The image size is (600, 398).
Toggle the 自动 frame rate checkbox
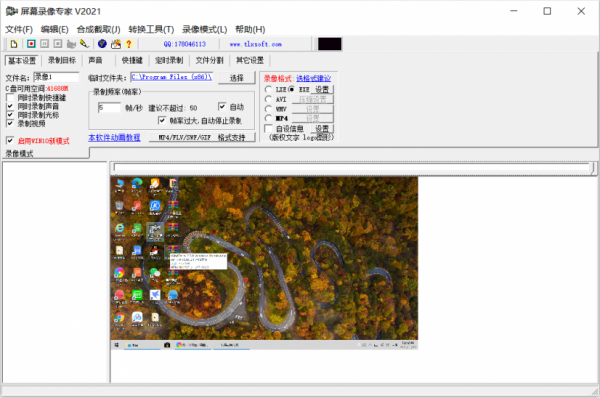point(222,106)
